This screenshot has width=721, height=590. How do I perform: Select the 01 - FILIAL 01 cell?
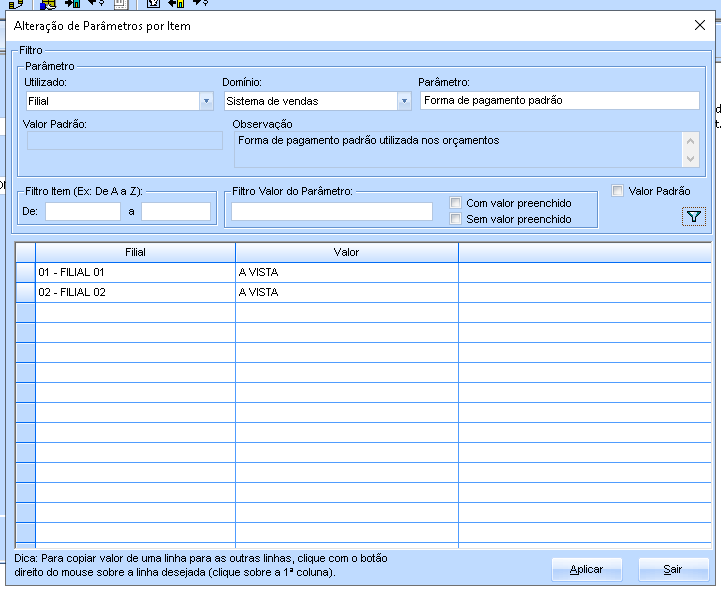[x=135, y=272]
